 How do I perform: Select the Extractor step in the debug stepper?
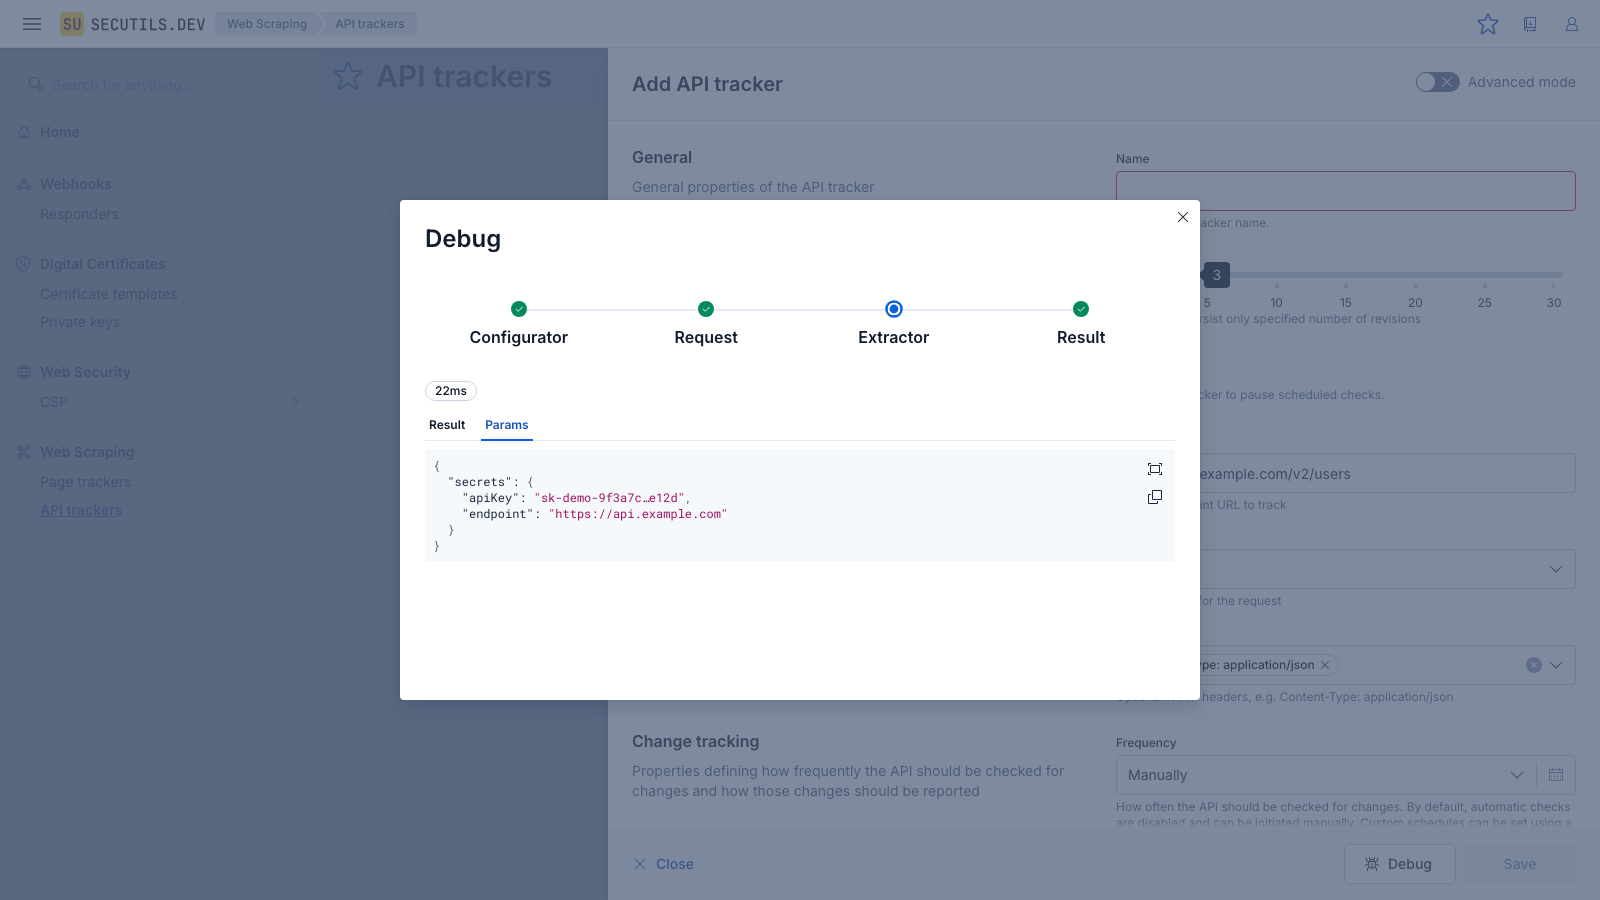pos(893,310)
